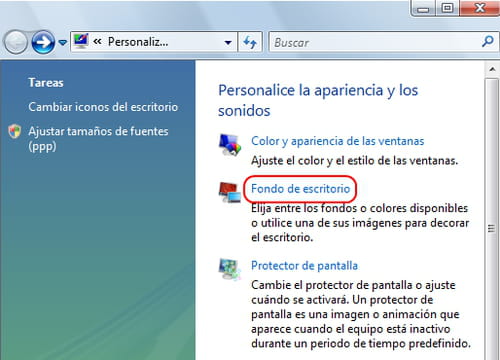The height and width of the screenshot is (360, 500).
Task: Click the Tareas heading in sidebar
Action: tap(46, 82)
